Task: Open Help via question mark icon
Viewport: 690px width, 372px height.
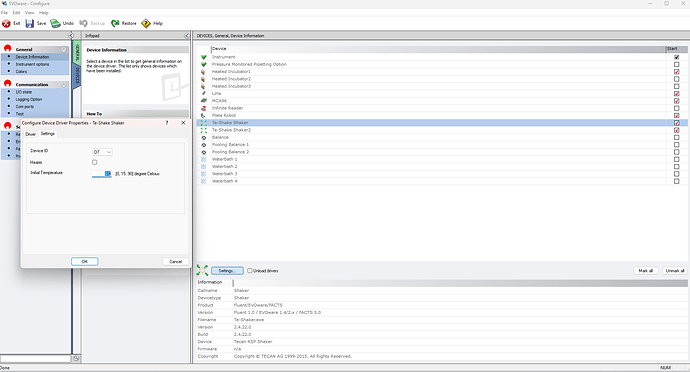Action: click(x=146, y=23)
